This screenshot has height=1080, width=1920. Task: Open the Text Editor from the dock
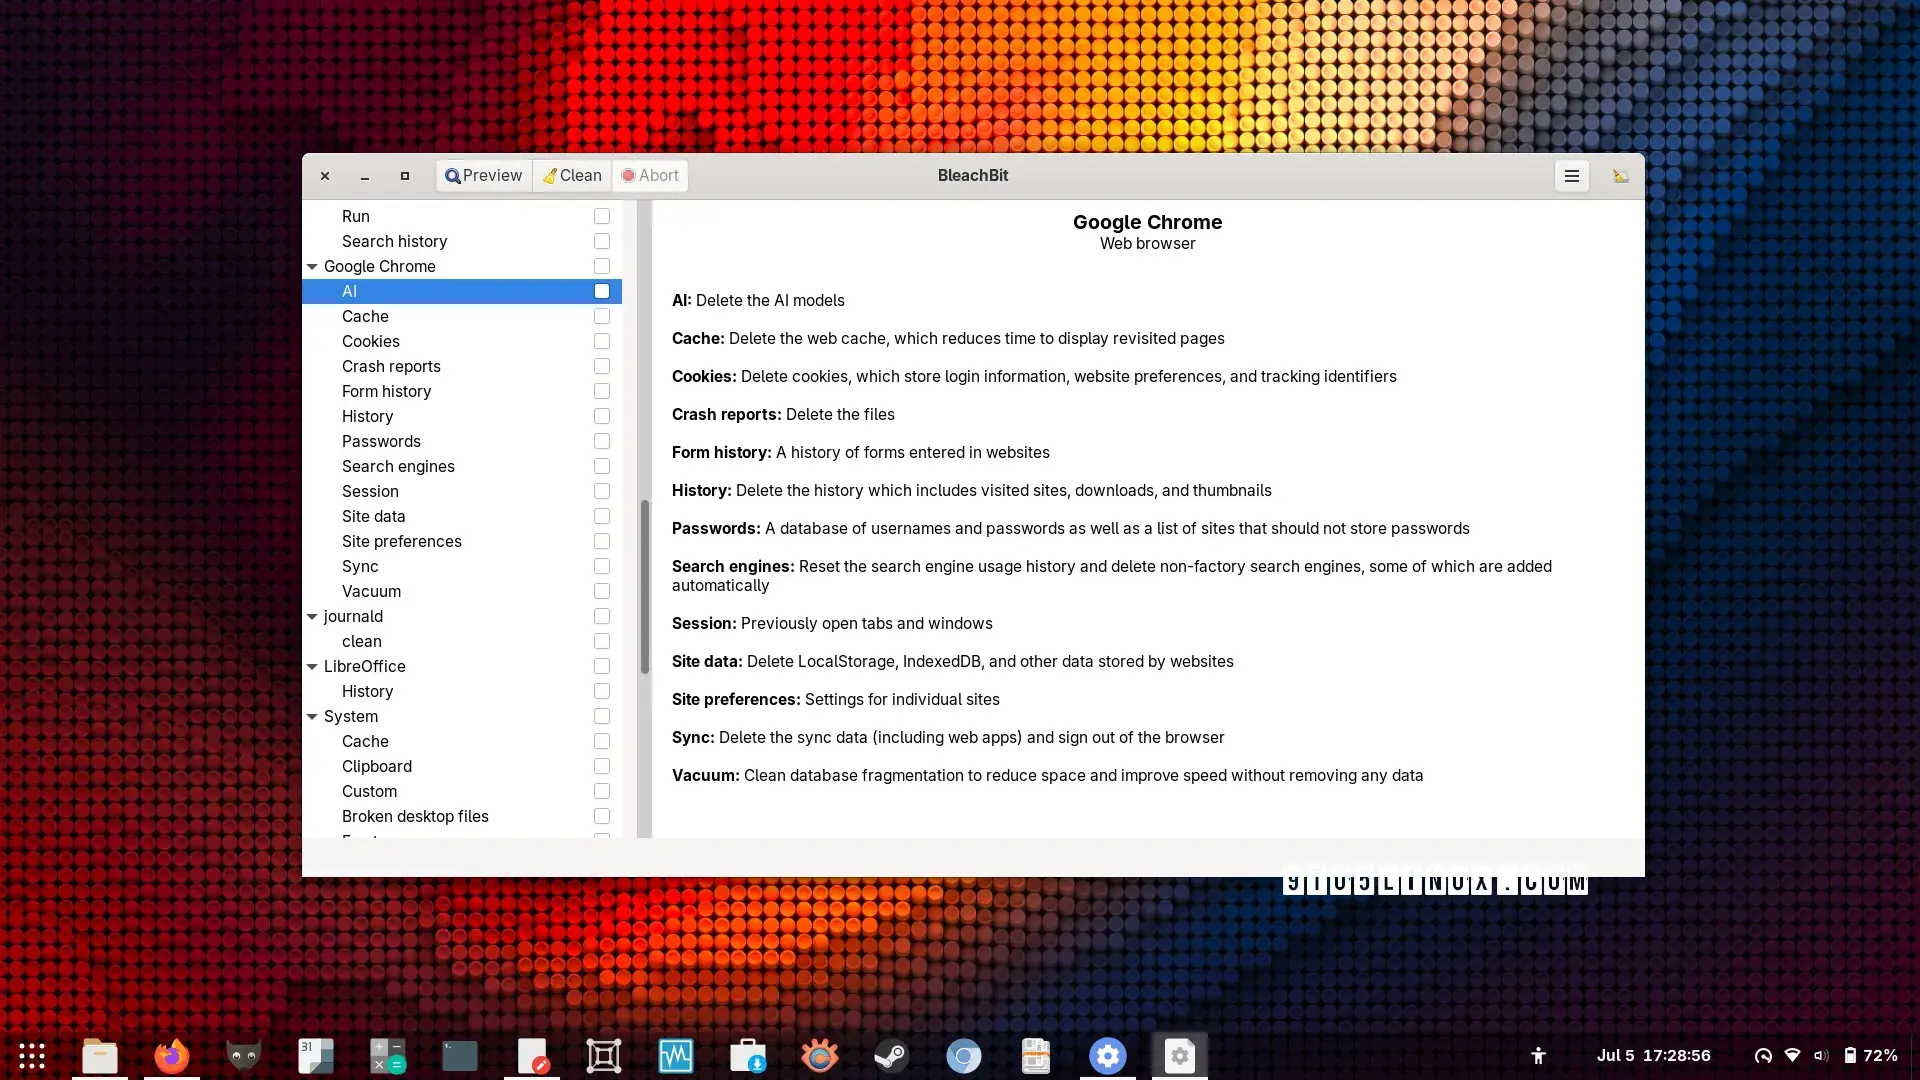[532, 1056]
